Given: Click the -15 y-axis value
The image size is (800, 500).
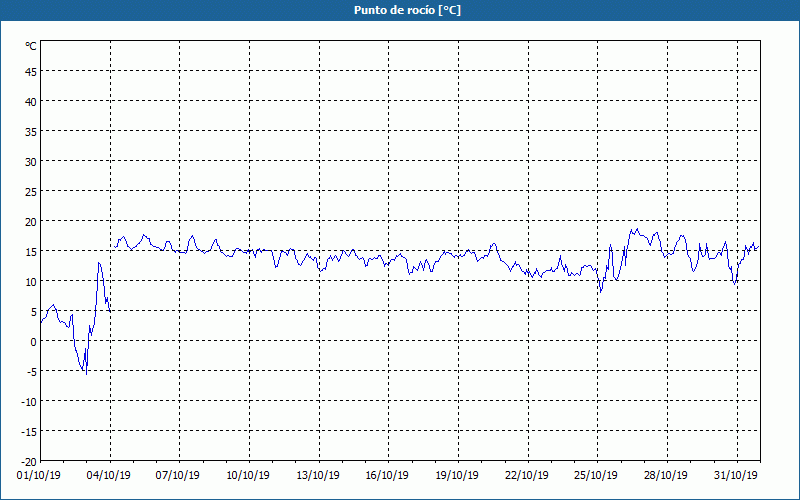Looking at the screenshot, I should [x=29, y=432].
